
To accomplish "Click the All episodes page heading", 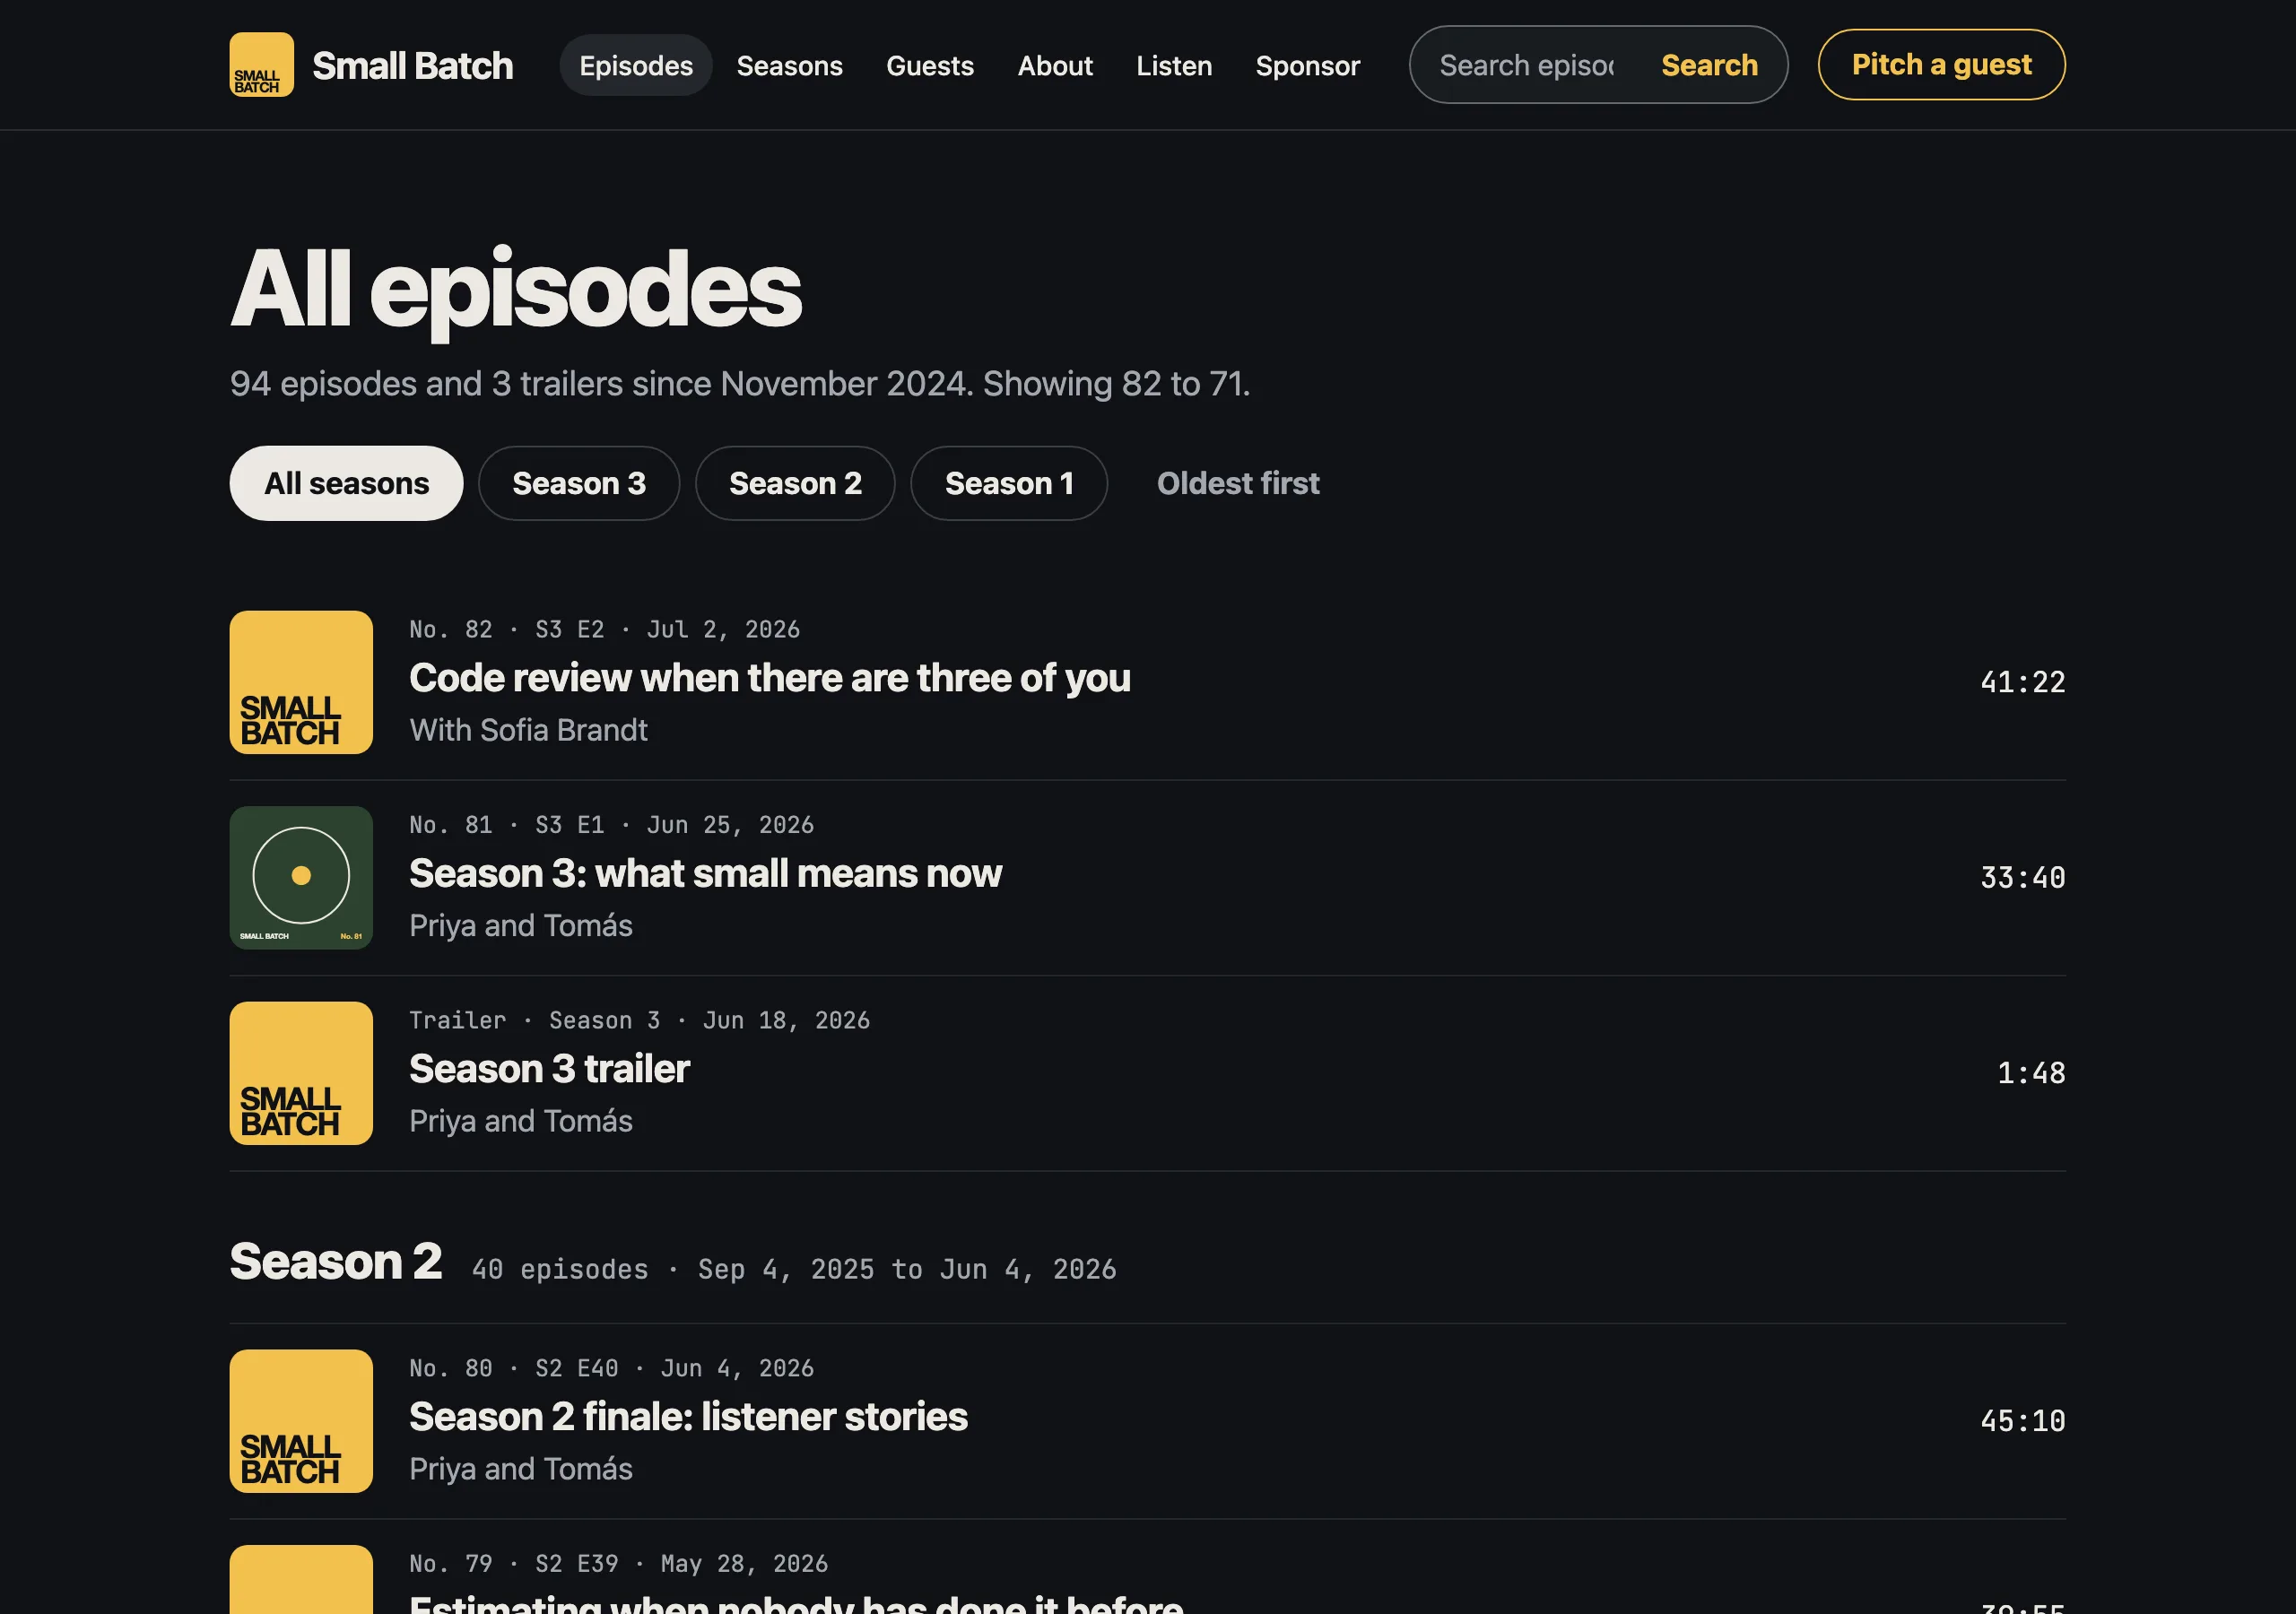I will 516,289.
